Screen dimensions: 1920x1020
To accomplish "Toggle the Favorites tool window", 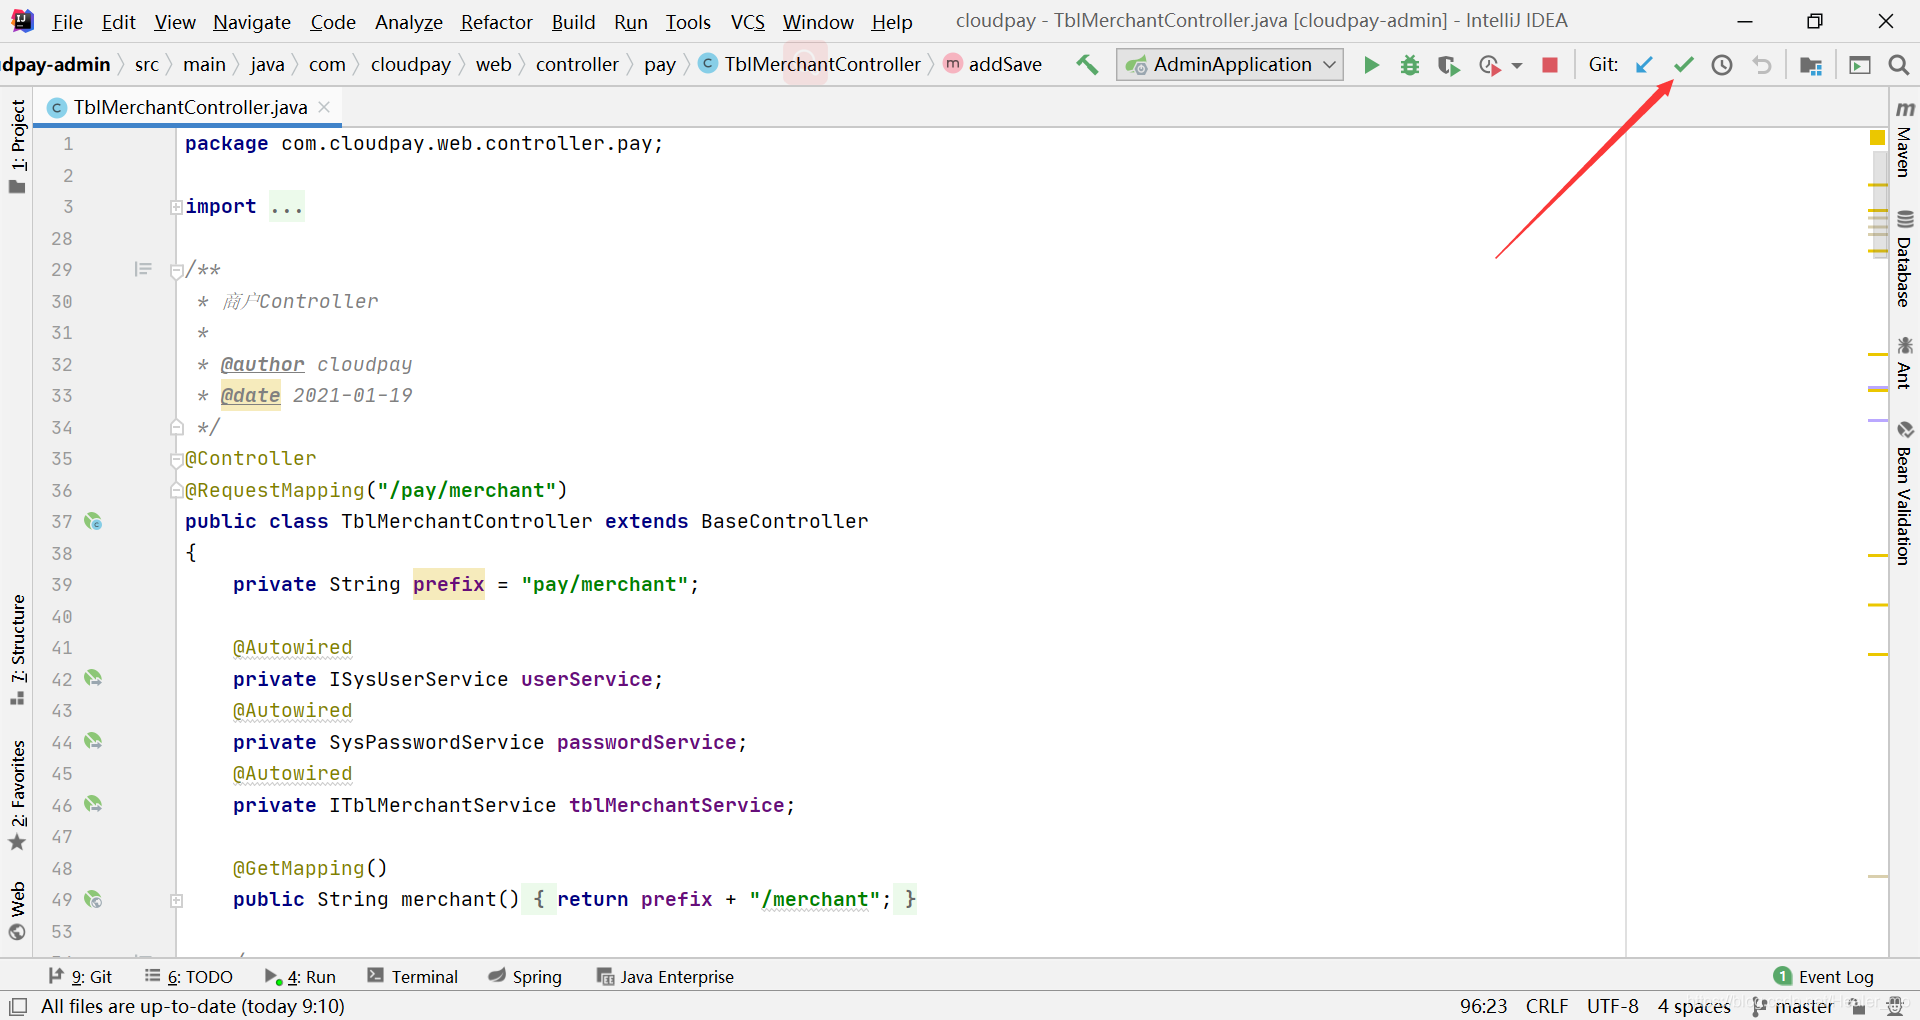I will pyautogui.click(x=17, y=794).
